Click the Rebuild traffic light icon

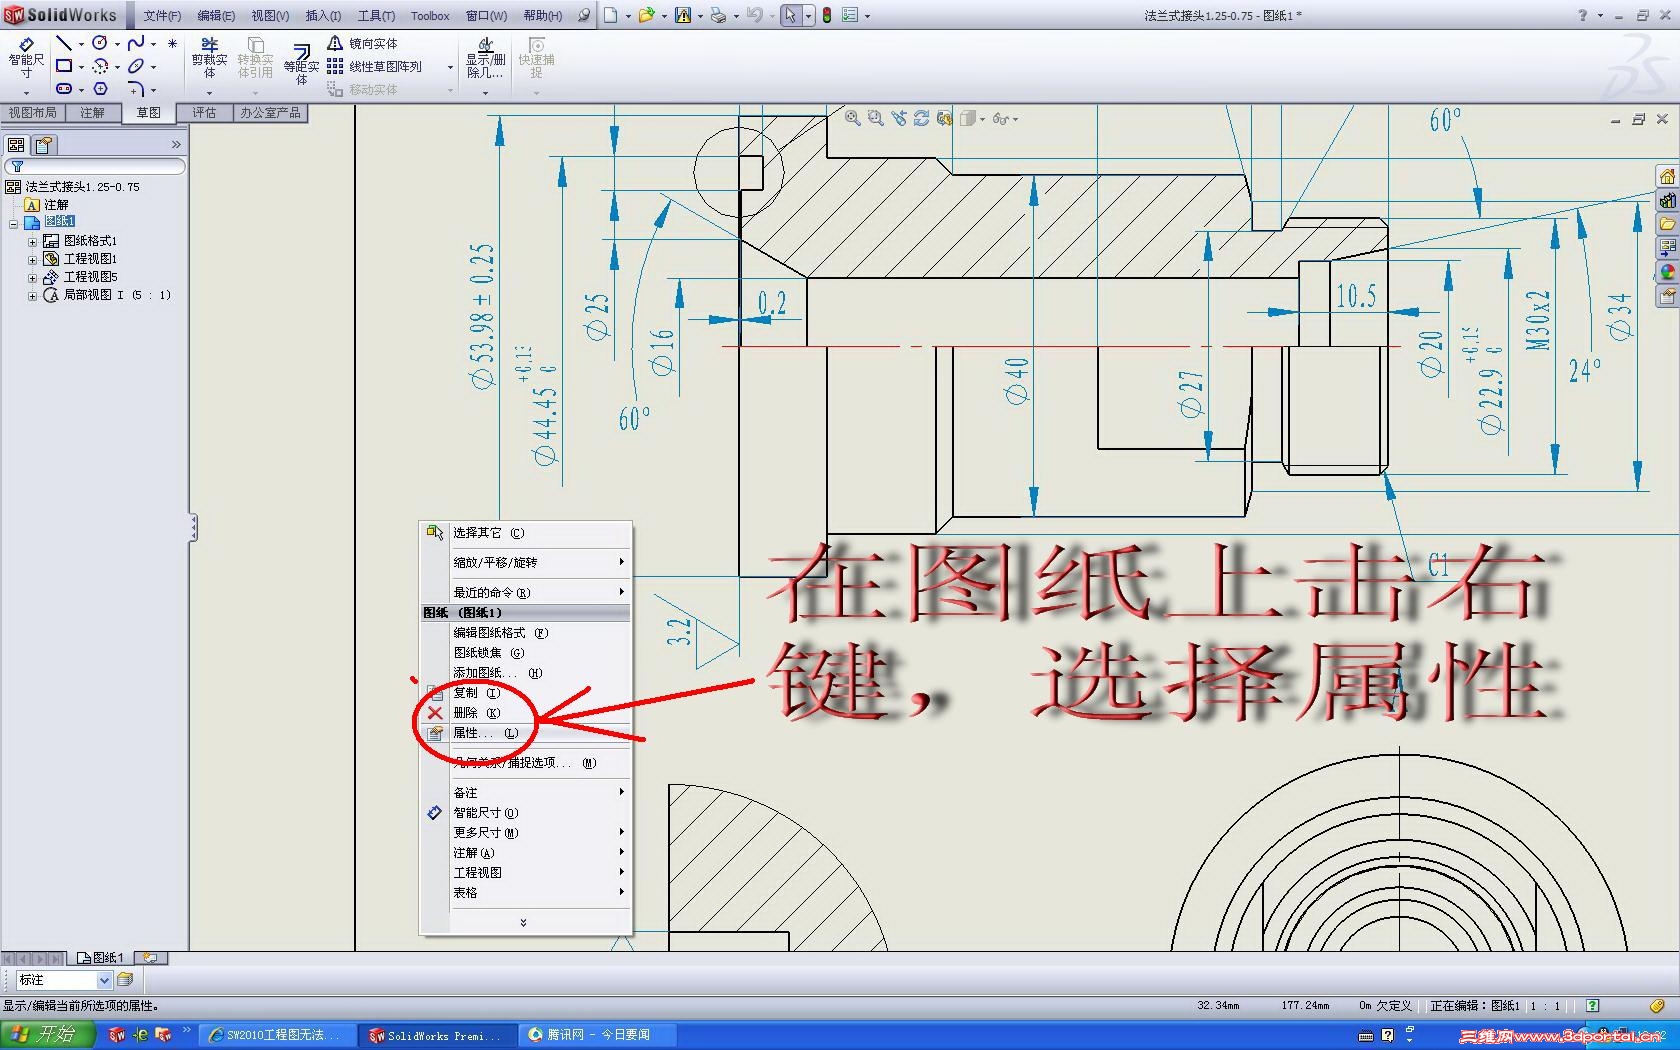pyautogui.click(x=827, y=15)
